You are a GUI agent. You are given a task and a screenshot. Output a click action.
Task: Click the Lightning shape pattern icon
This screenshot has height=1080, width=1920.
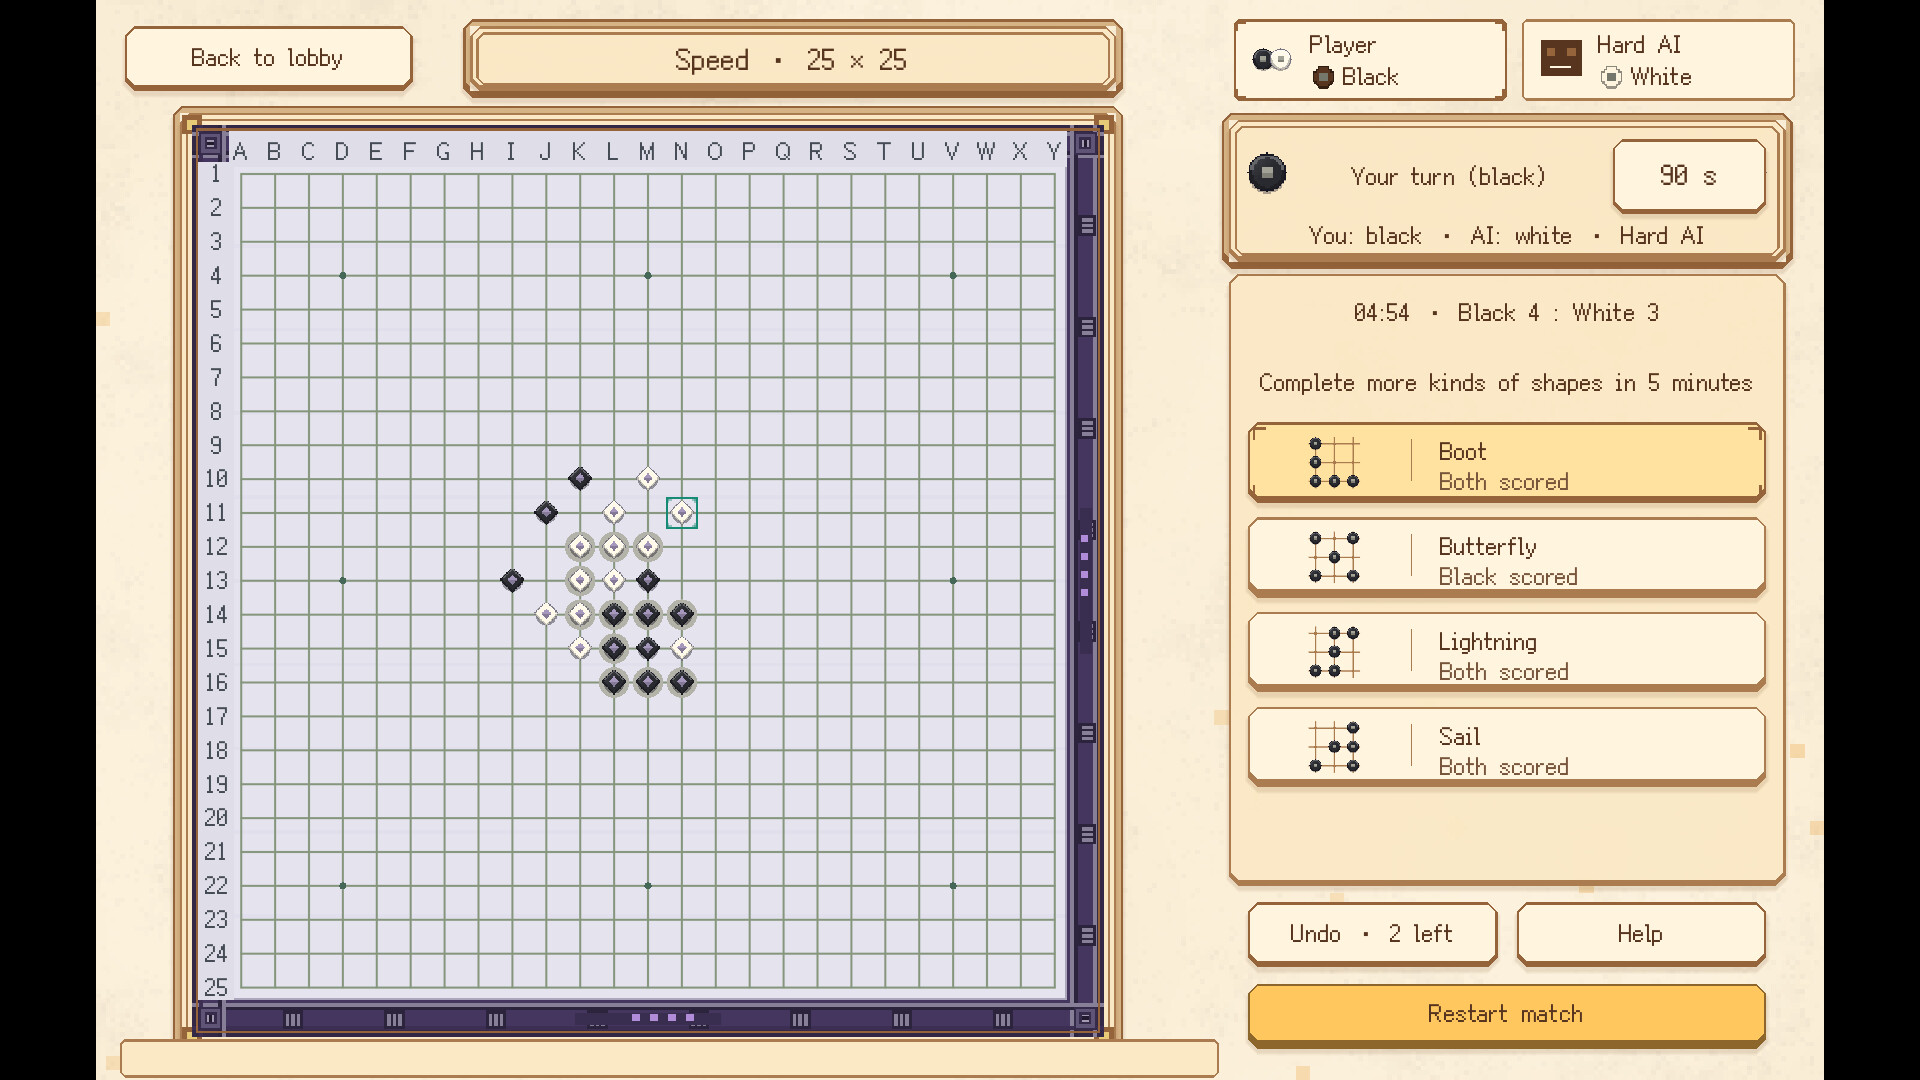pos(1334,652)
